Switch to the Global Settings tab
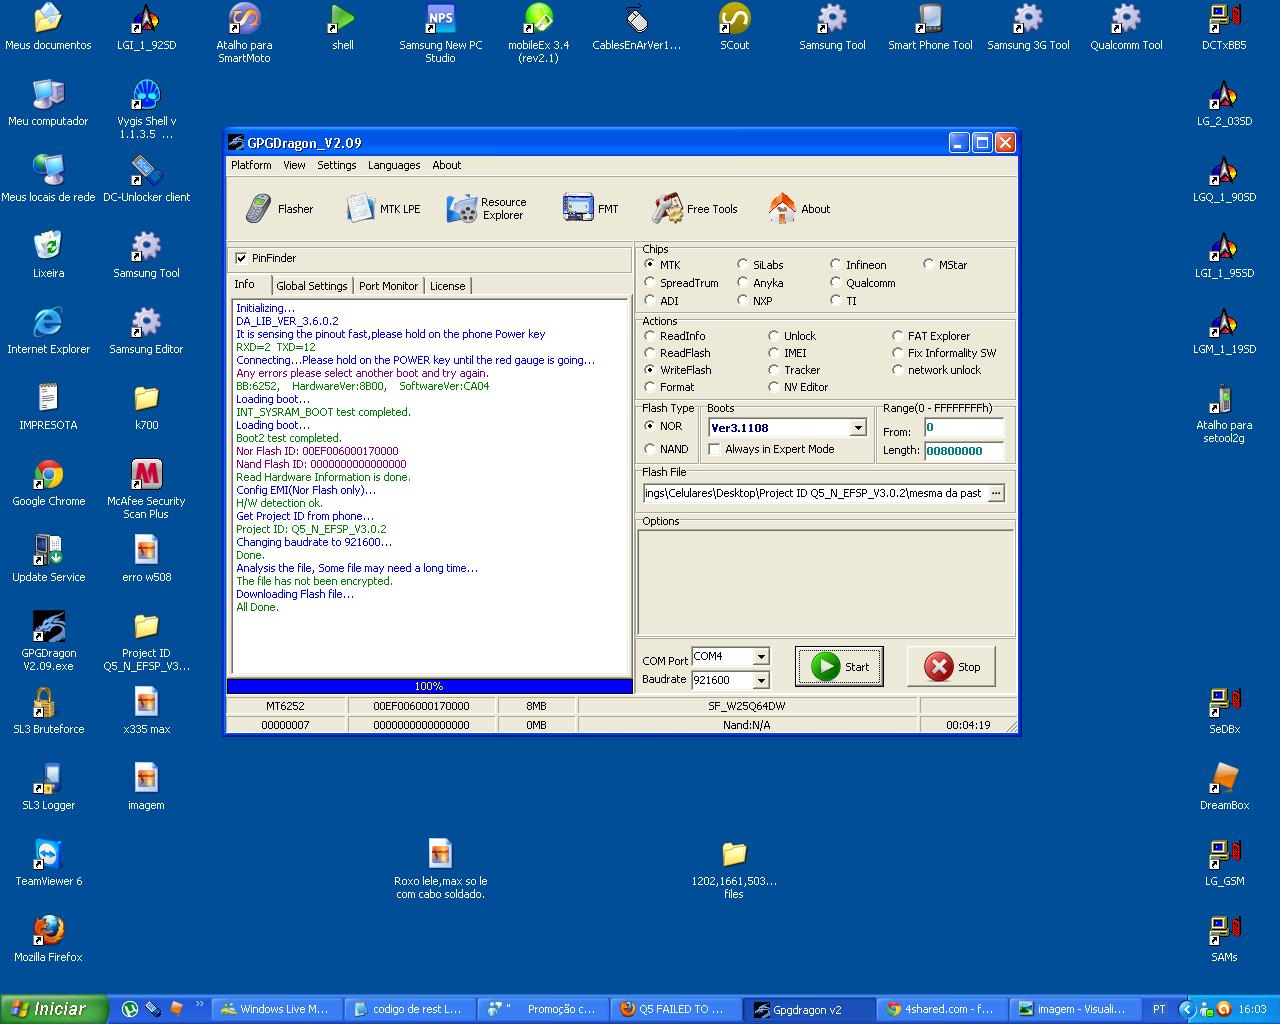Screen dimensions: 1280x1024 point(312,286)
